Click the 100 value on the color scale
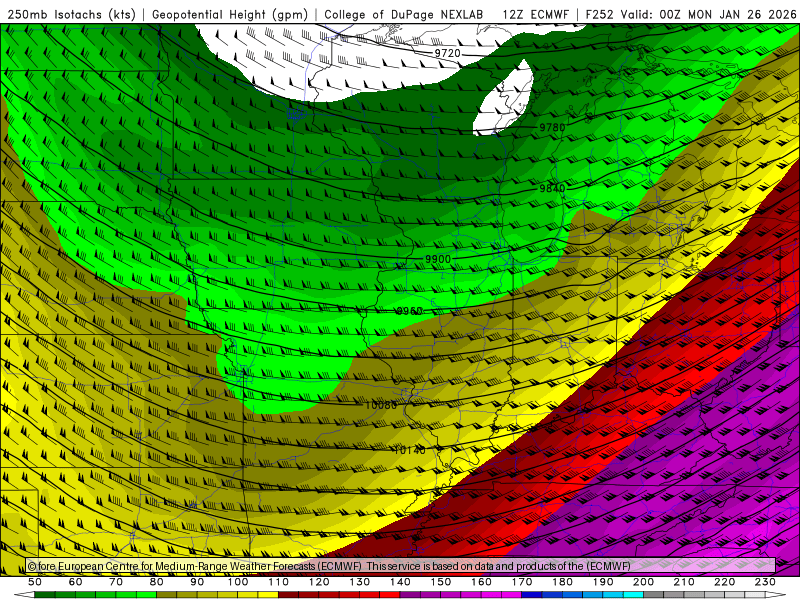 pyautogui.click(x=238, y=582)
